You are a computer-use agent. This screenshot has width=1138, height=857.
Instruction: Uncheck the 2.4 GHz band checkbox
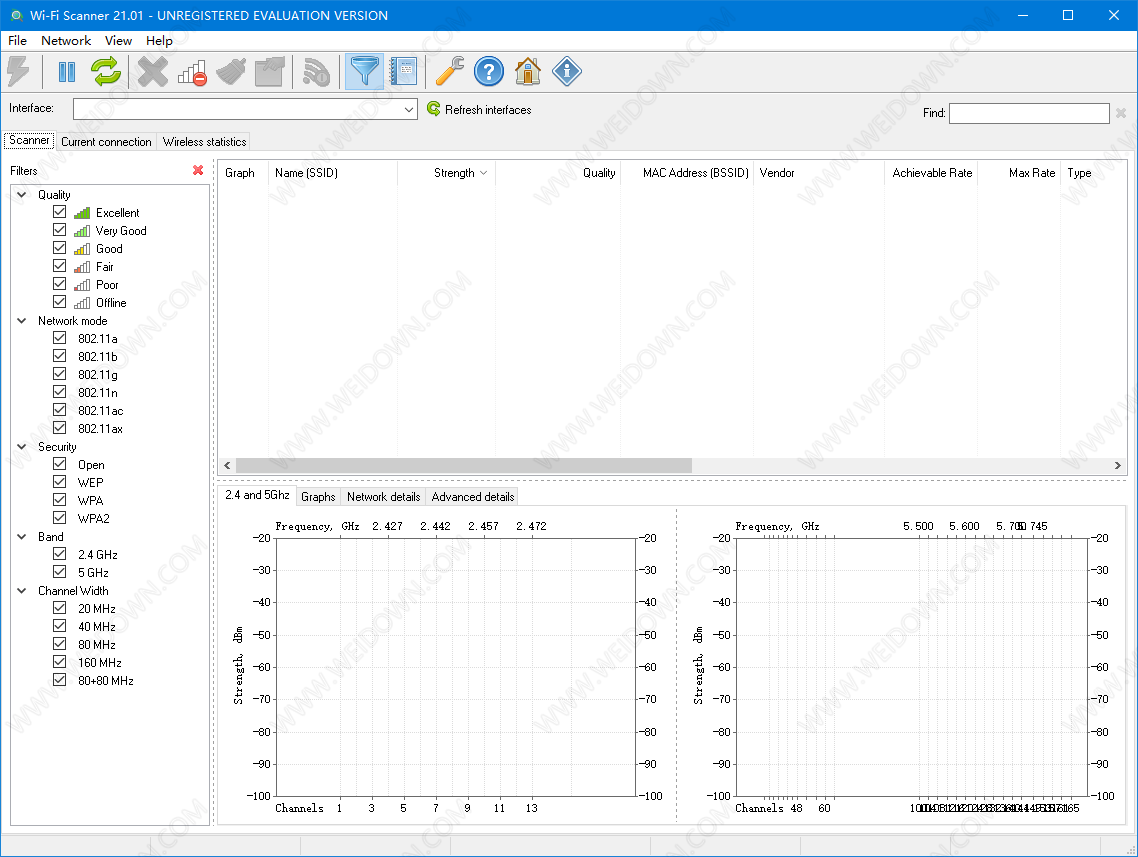[x=60, y=554]
